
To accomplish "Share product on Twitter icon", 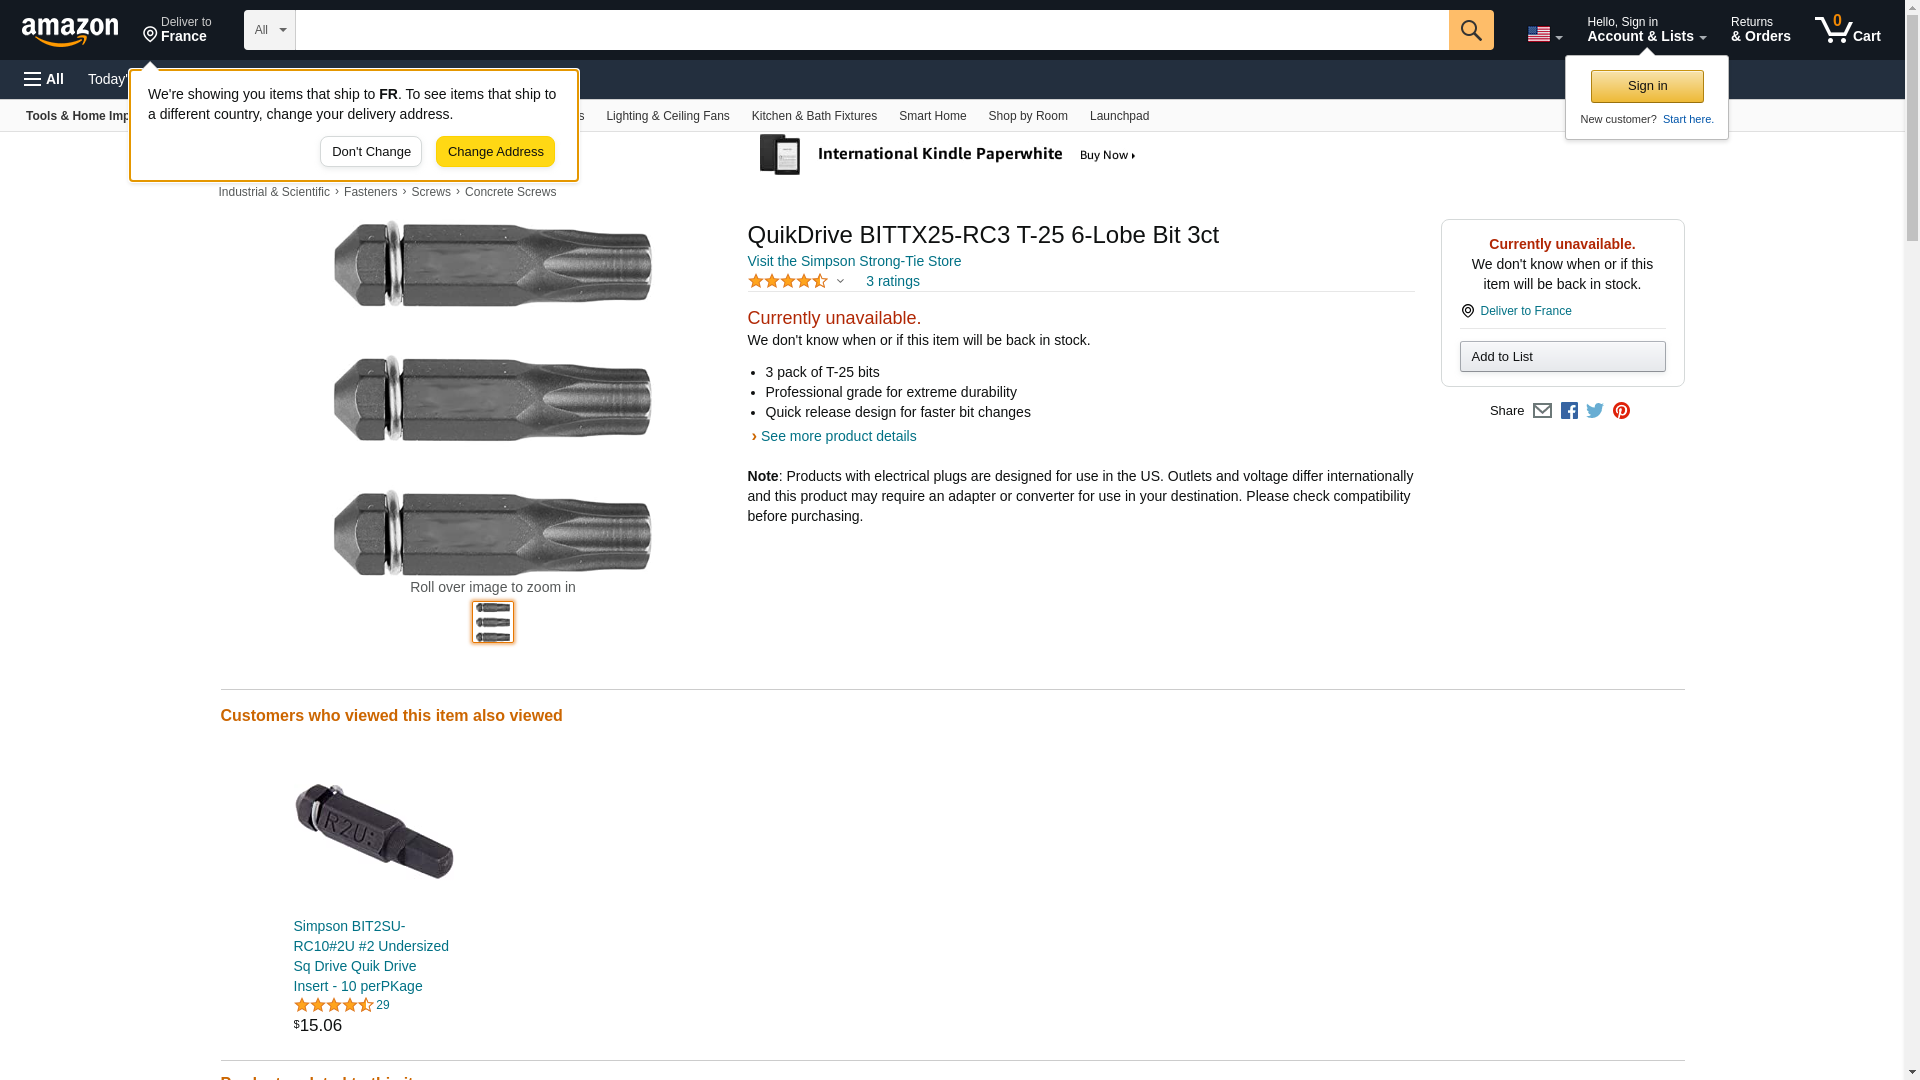I will pyautogui.click(x=1595, y=411).
